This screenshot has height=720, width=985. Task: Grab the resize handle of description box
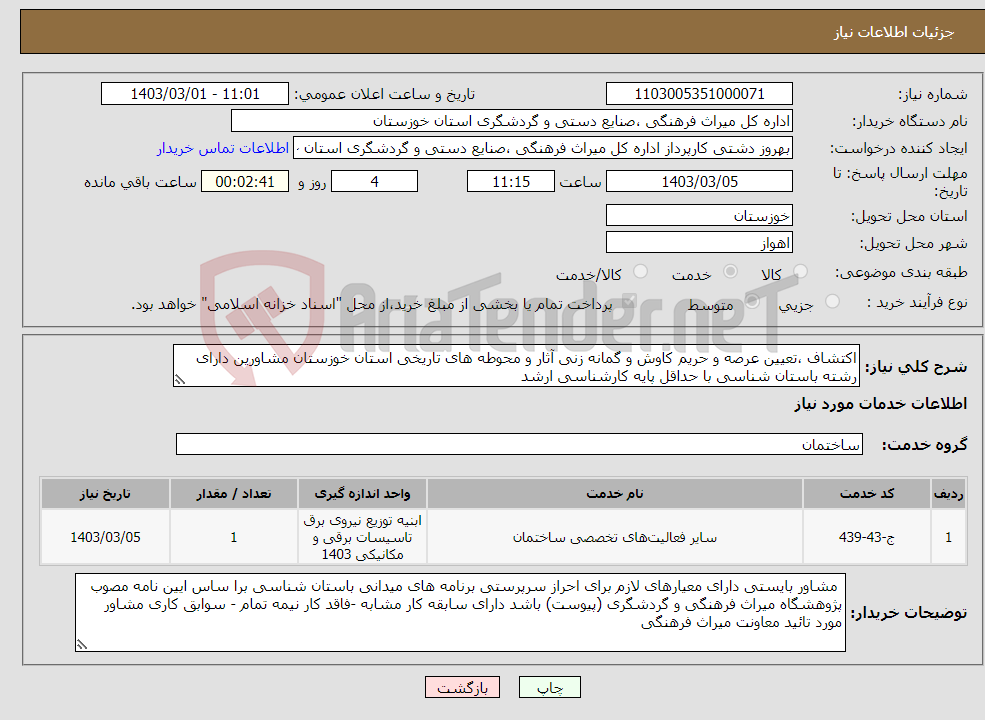pyautogui.click(x=180, y=380)
